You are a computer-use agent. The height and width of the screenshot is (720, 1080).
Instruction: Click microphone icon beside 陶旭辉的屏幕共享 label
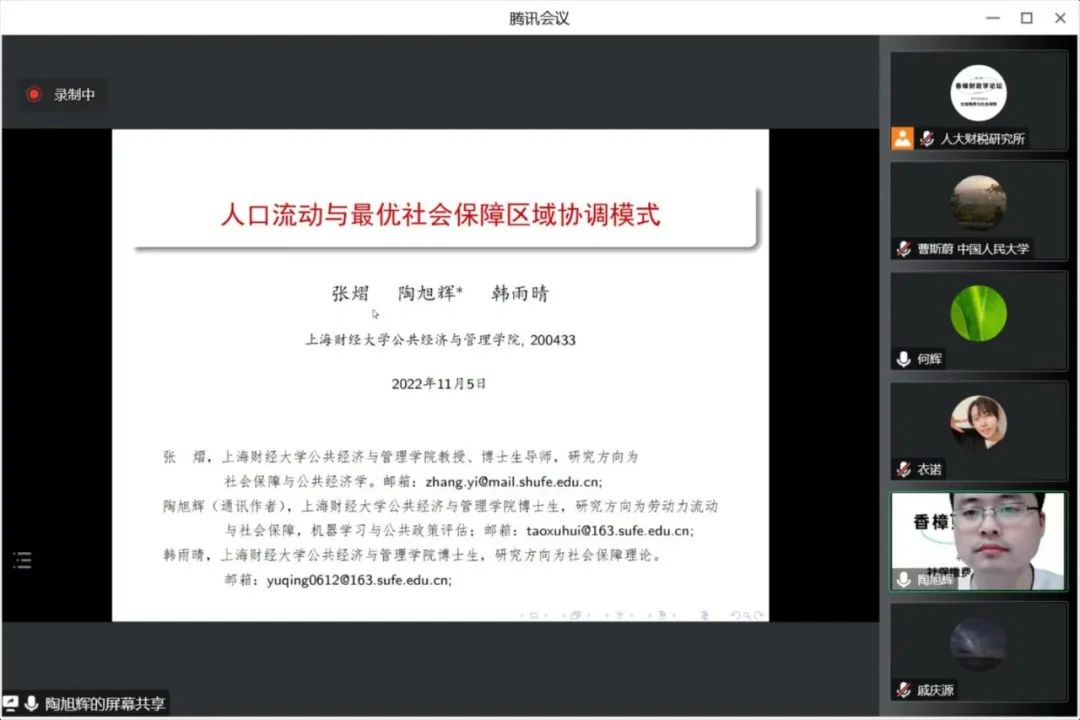click(x=31, y=703)
